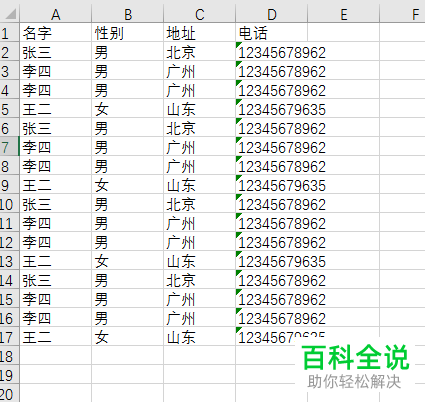
Task: Select cell A16 containing '李四'
Action: [55, 318]
